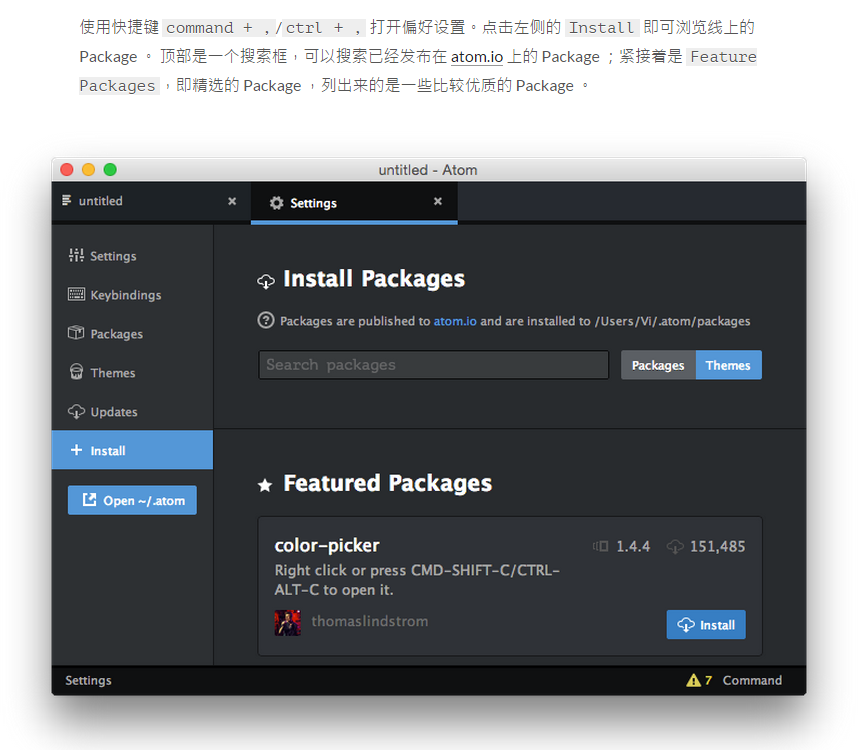Screen dimensions: 862x750
Task: Click the yellow minimize window button
Action: pos(89,169)
